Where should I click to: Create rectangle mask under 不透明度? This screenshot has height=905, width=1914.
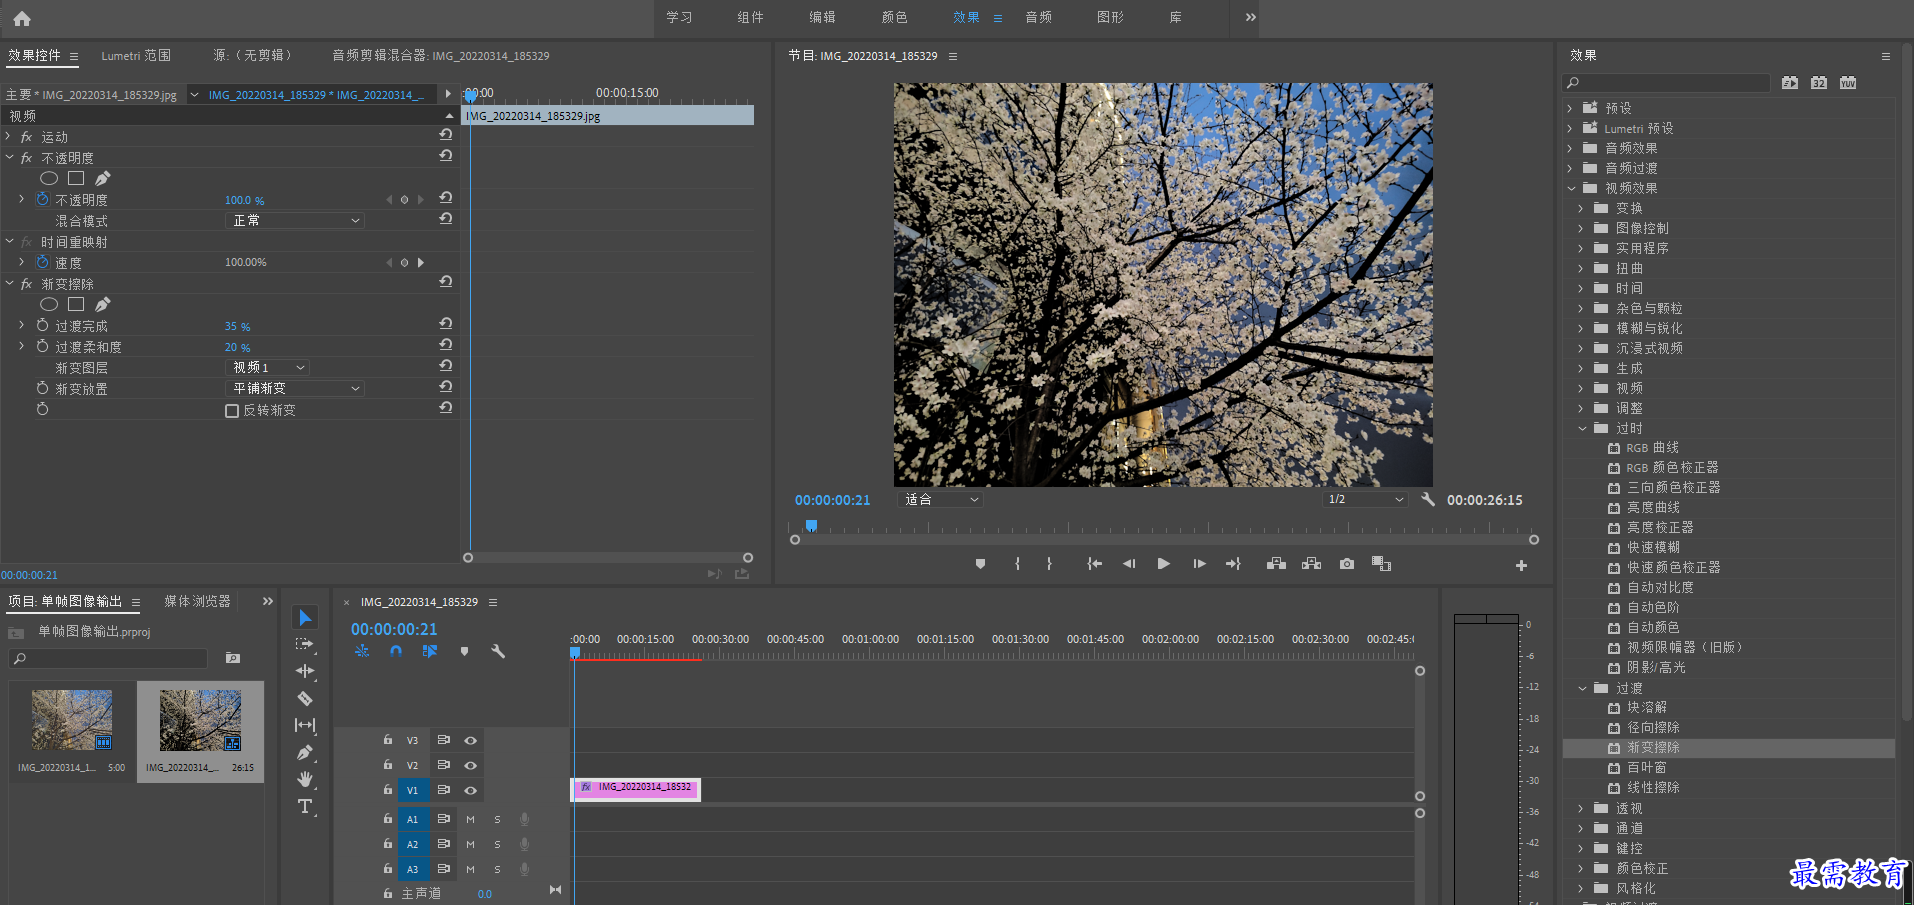76,178
